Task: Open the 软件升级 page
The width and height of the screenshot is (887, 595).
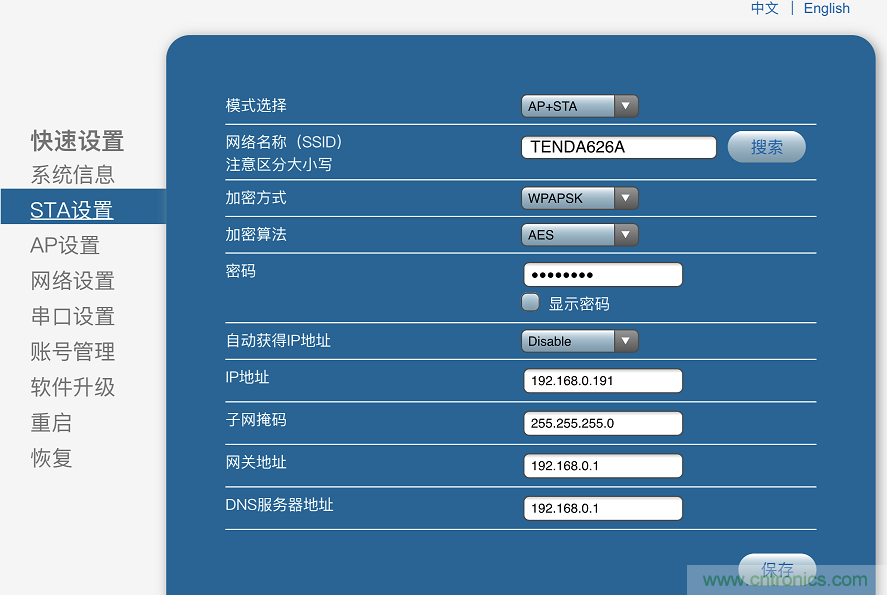Action: coord(72,387)
